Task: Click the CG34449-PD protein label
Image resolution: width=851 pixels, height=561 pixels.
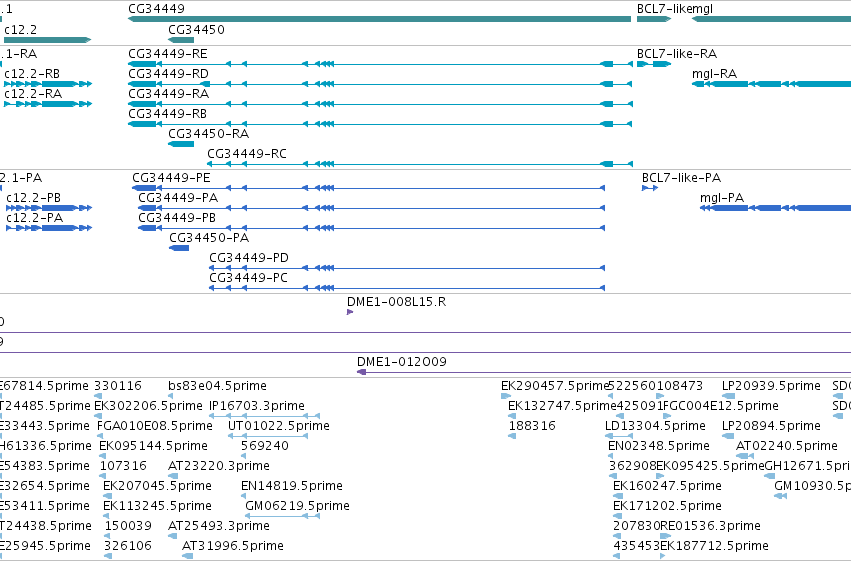Action: pos(249,258)
